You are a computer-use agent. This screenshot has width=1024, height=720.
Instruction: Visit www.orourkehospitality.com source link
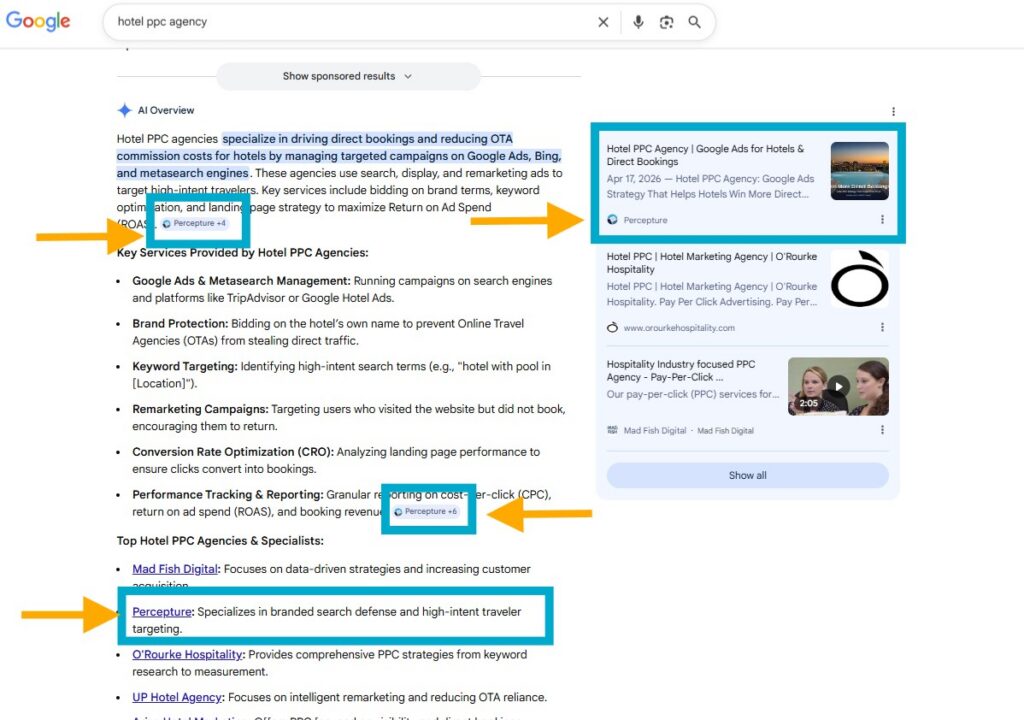click(679, 328)
